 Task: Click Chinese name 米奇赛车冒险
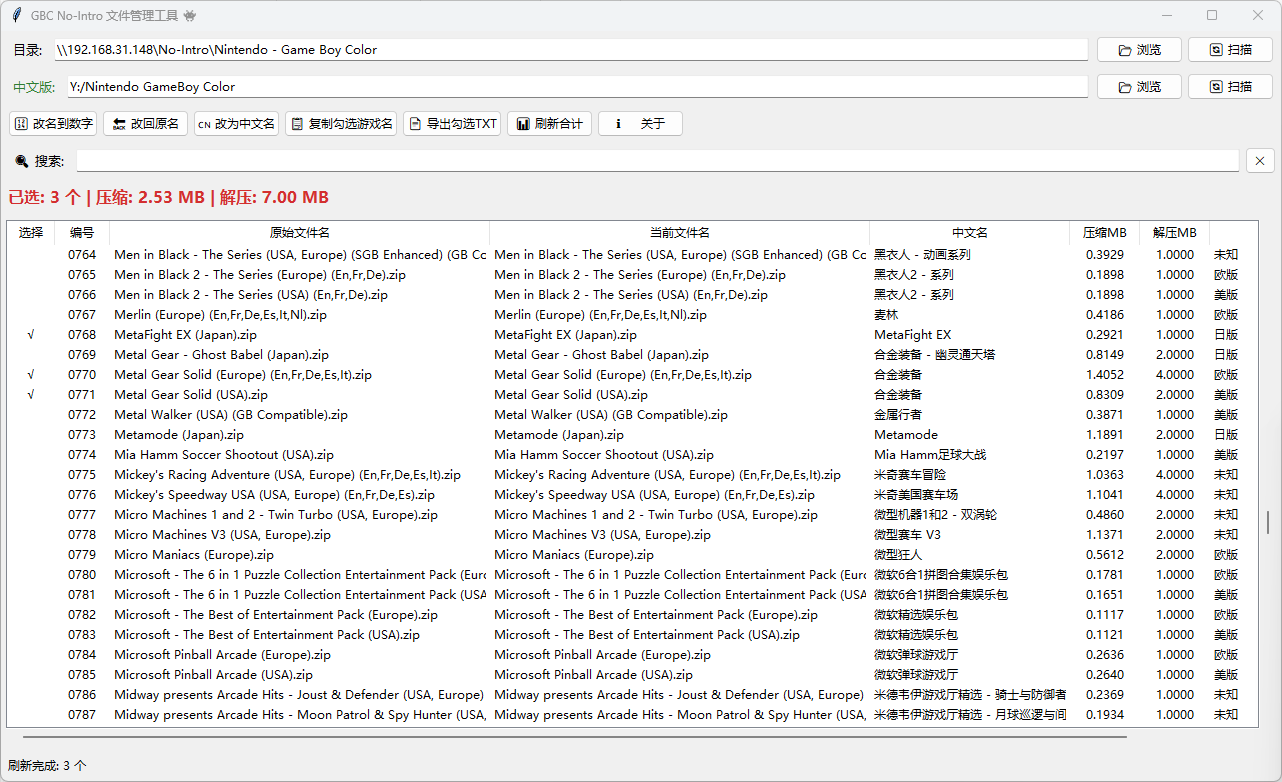pos(910,475)
